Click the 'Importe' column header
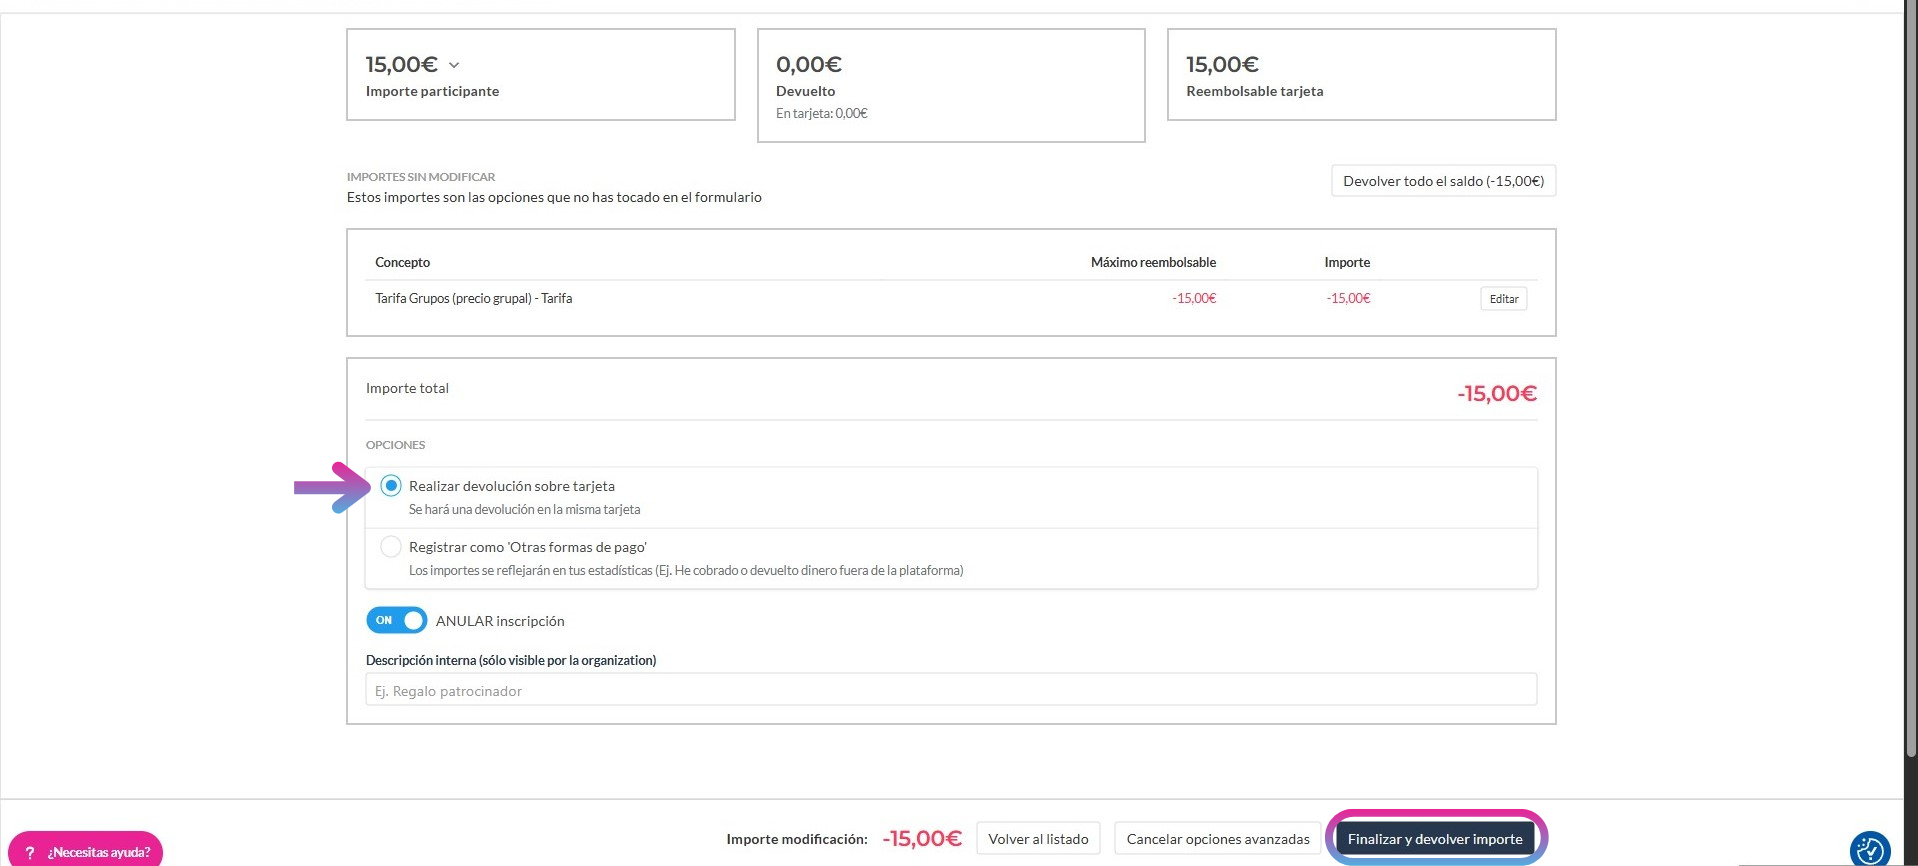 (1347, 262)
